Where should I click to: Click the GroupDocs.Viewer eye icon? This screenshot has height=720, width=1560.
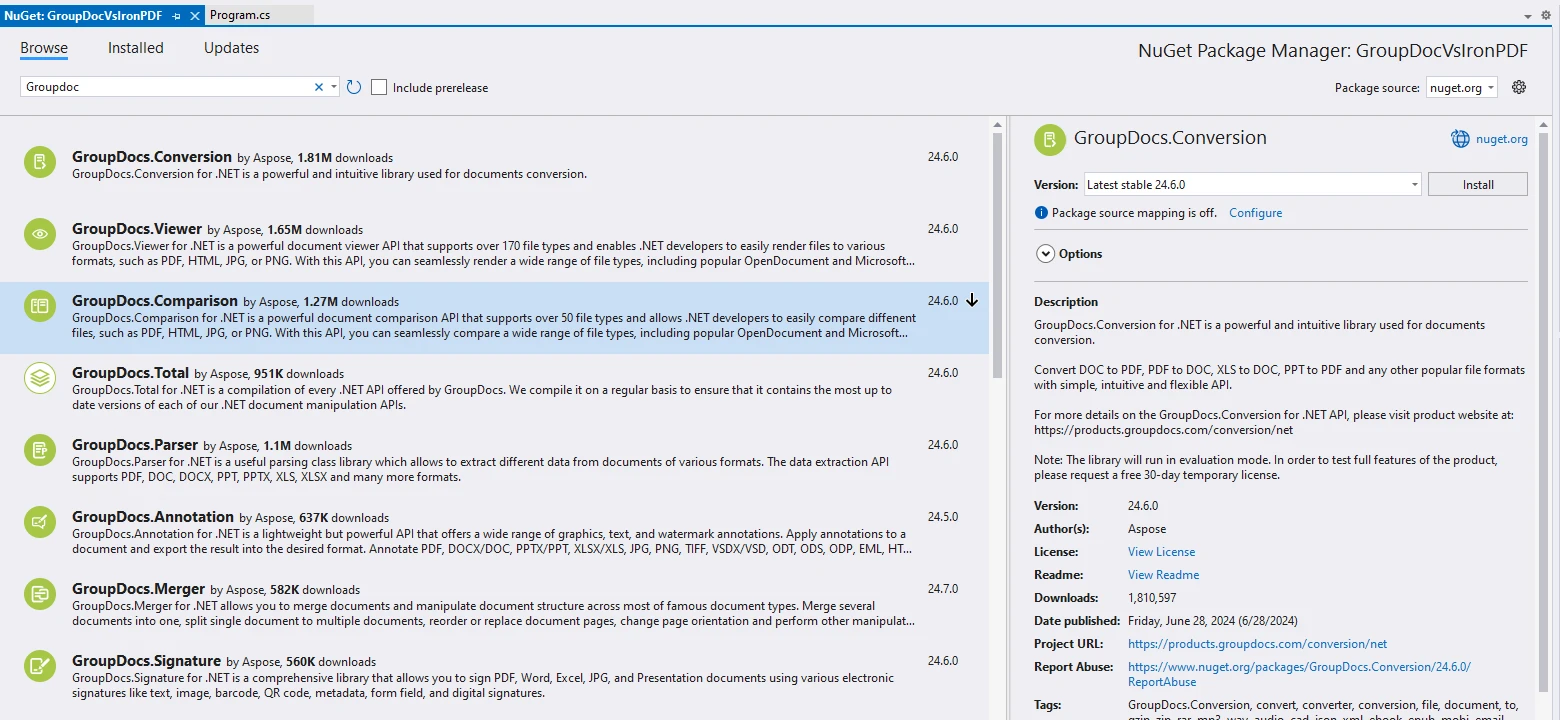click(40, 234)
